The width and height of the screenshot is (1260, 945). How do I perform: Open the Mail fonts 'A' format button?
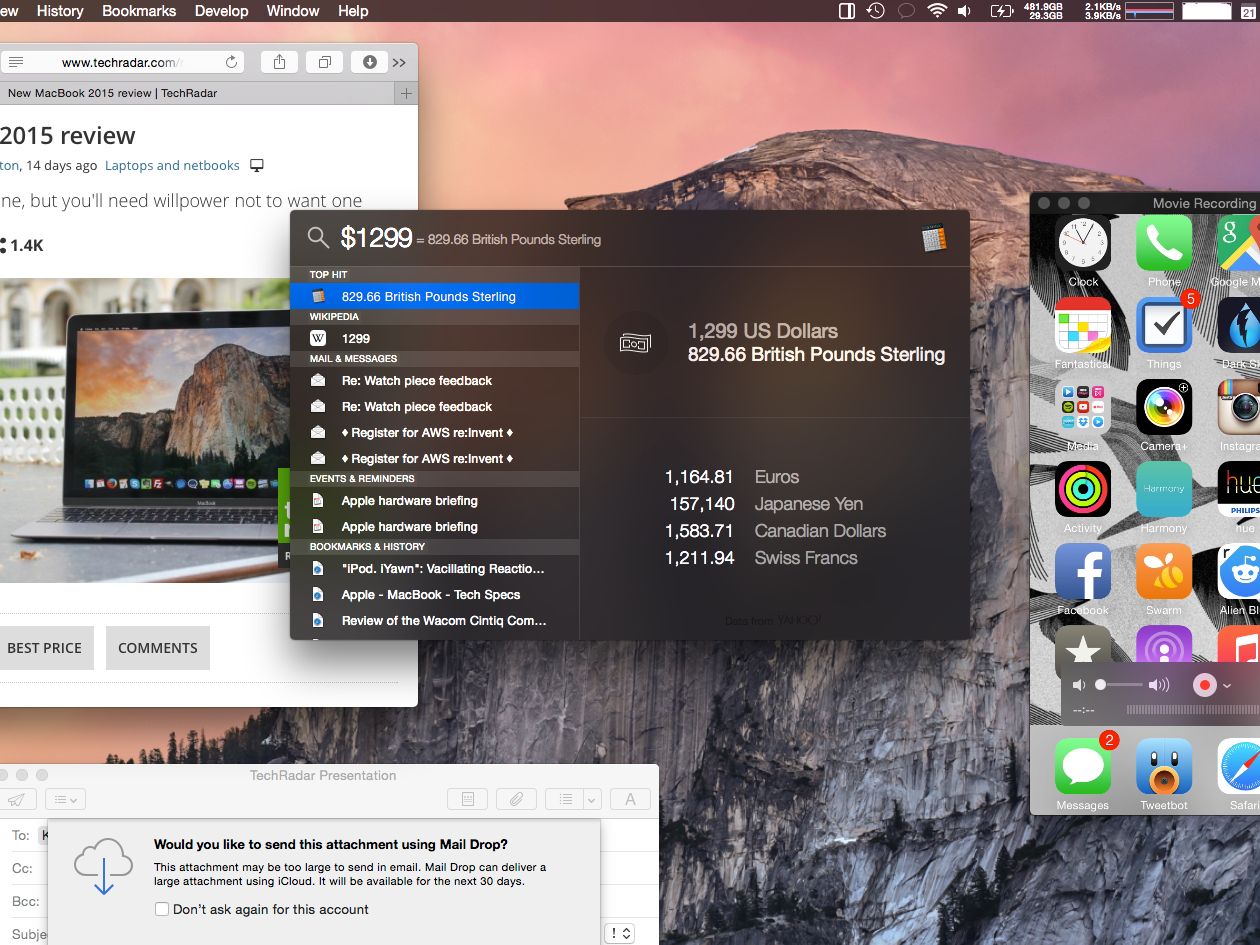click(630, 799)
